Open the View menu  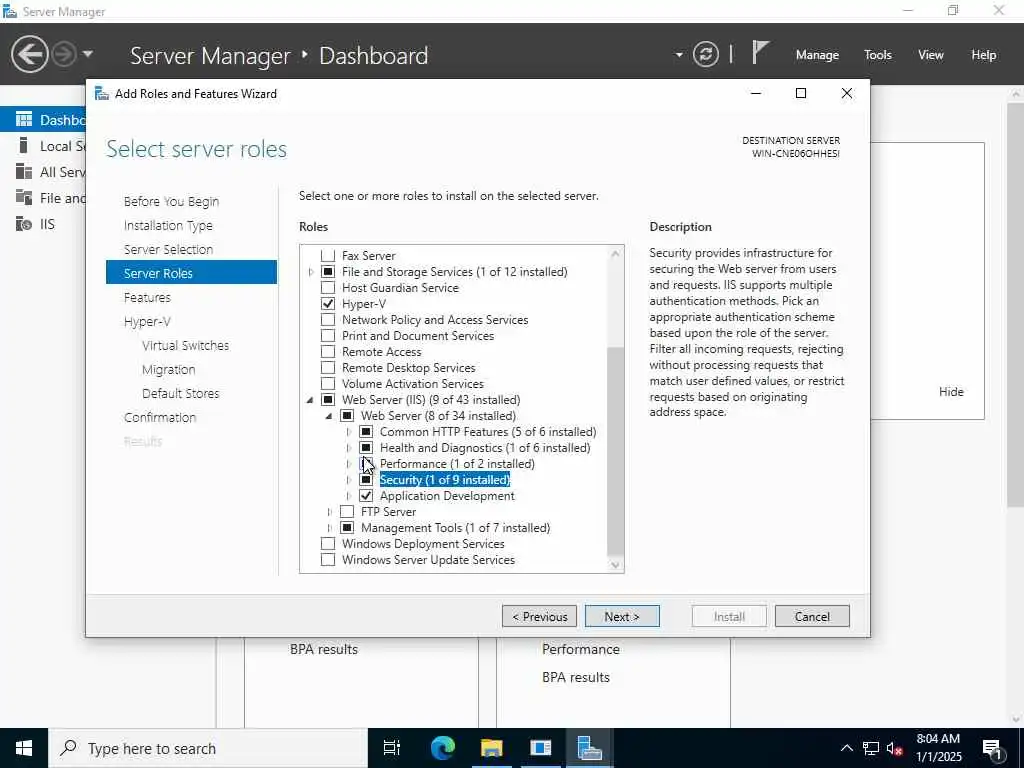tap(930, 55)
